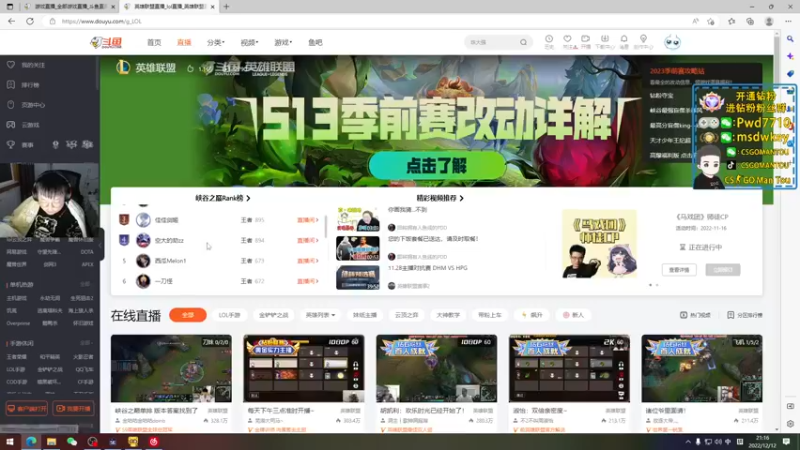Image resolution: width=800 pixels, height=450 pixels.
Task: Open 分区排行榜 section ranking link
Action: 745,315
